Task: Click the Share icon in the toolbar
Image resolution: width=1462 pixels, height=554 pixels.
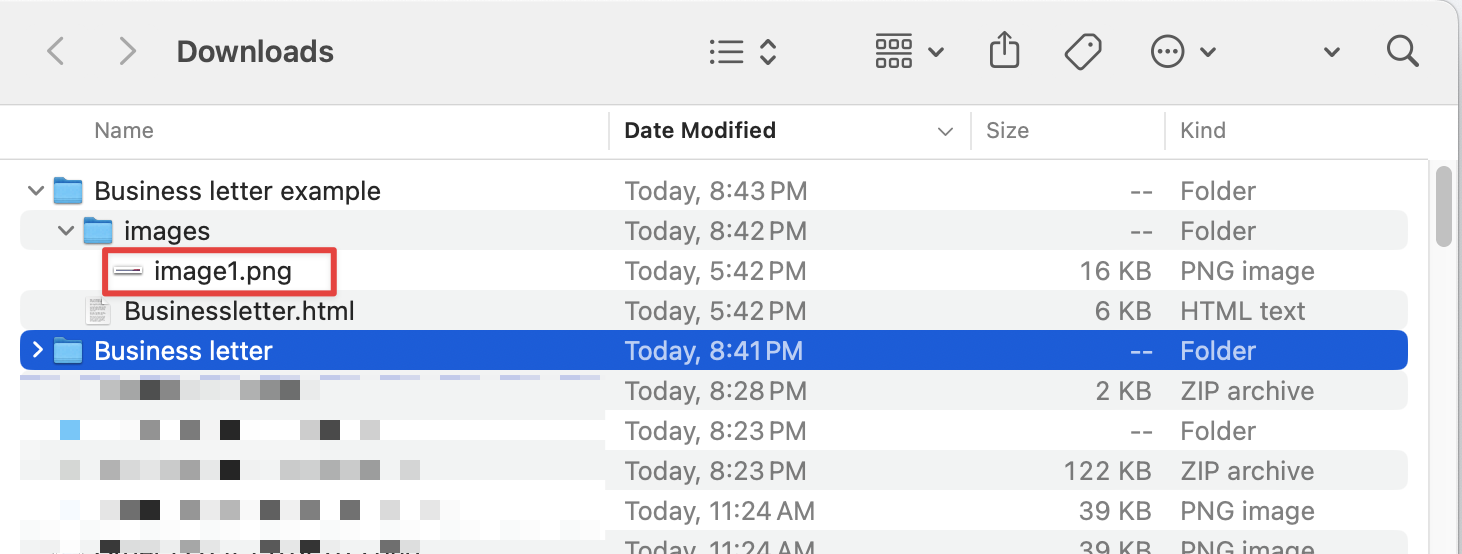Action: (1004, 51)
